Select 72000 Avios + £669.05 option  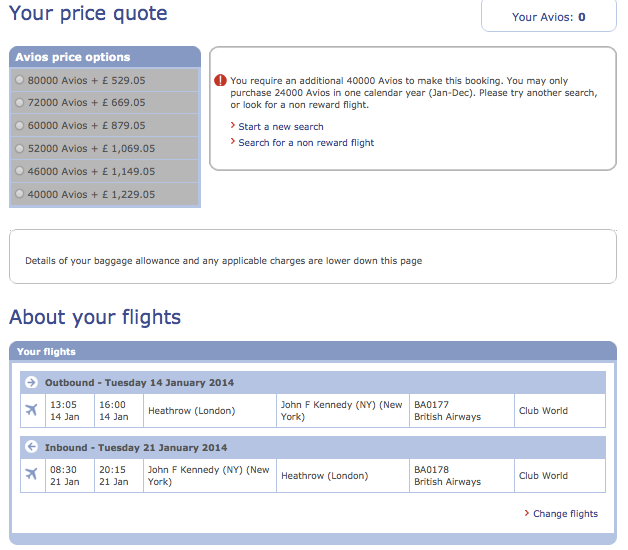pyautogui.click(x=20, y=103)
